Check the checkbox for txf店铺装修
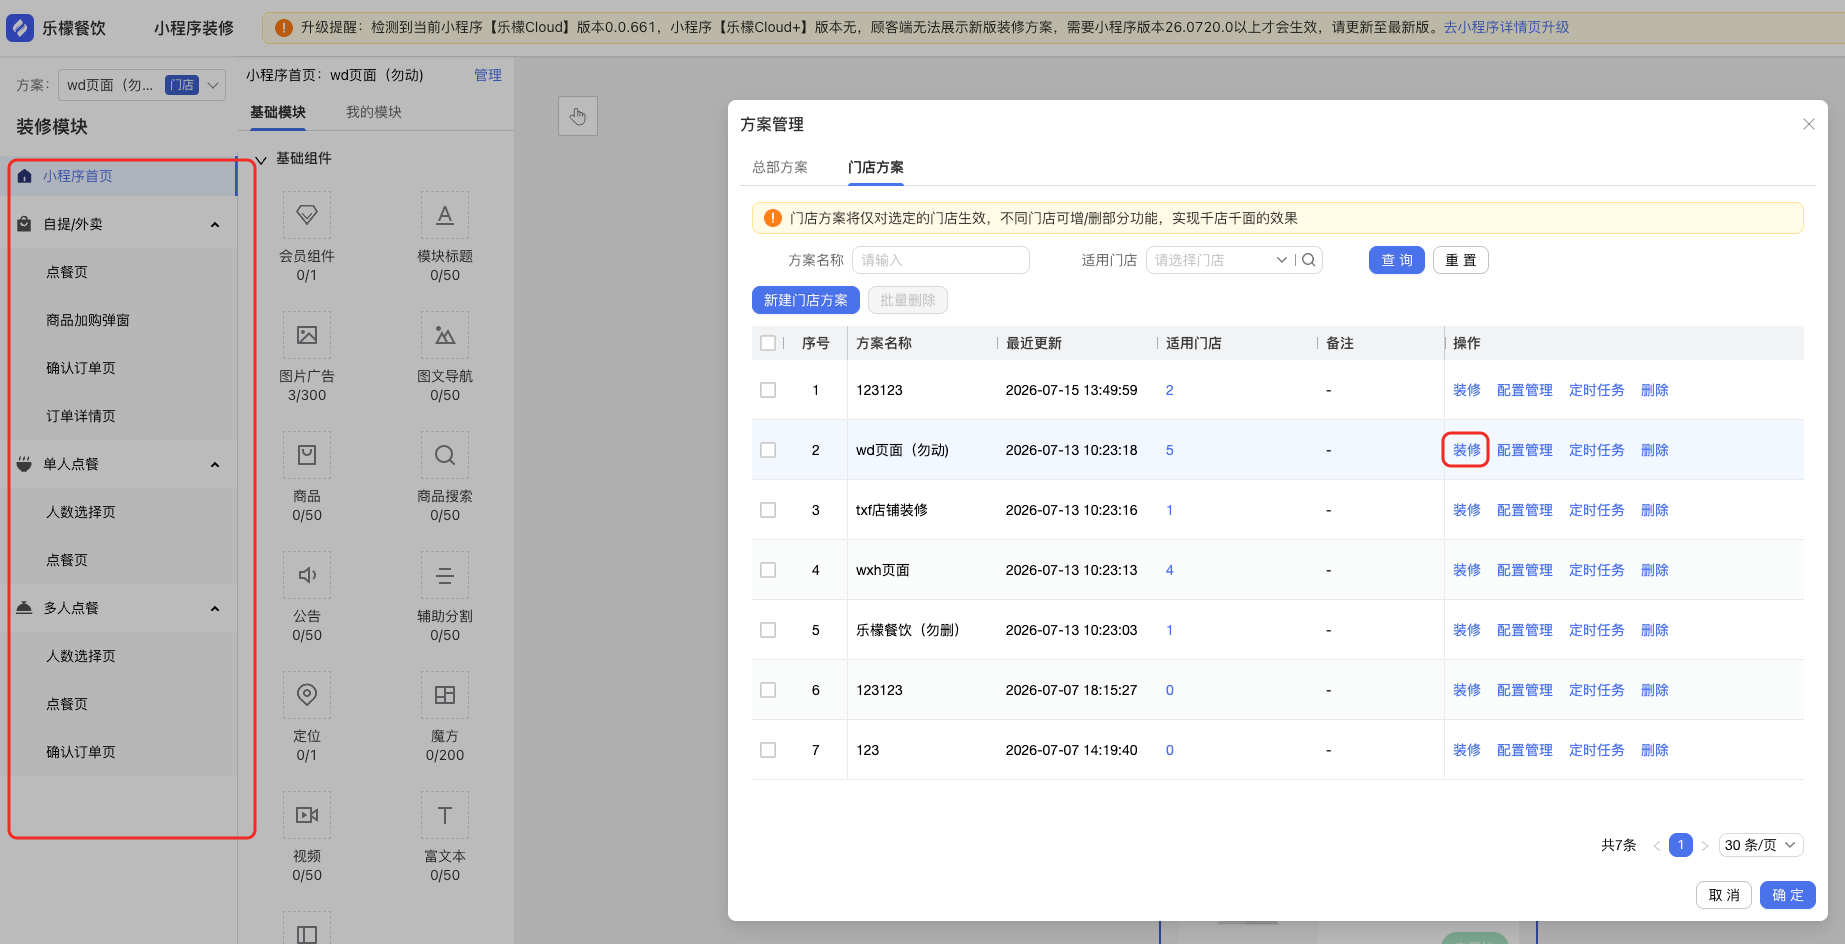Image resolution: width=1845 pixels, height=944 pixels. pyautogui.click(x=768, y=510)
